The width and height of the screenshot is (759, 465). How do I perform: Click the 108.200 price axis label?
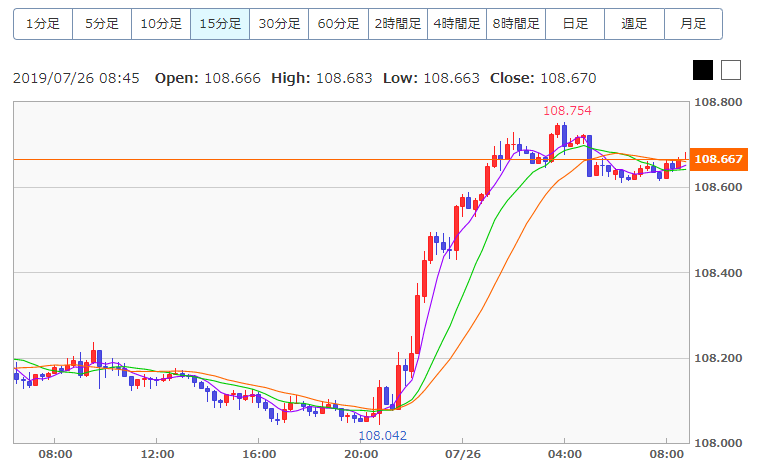(x=718, y=358)
